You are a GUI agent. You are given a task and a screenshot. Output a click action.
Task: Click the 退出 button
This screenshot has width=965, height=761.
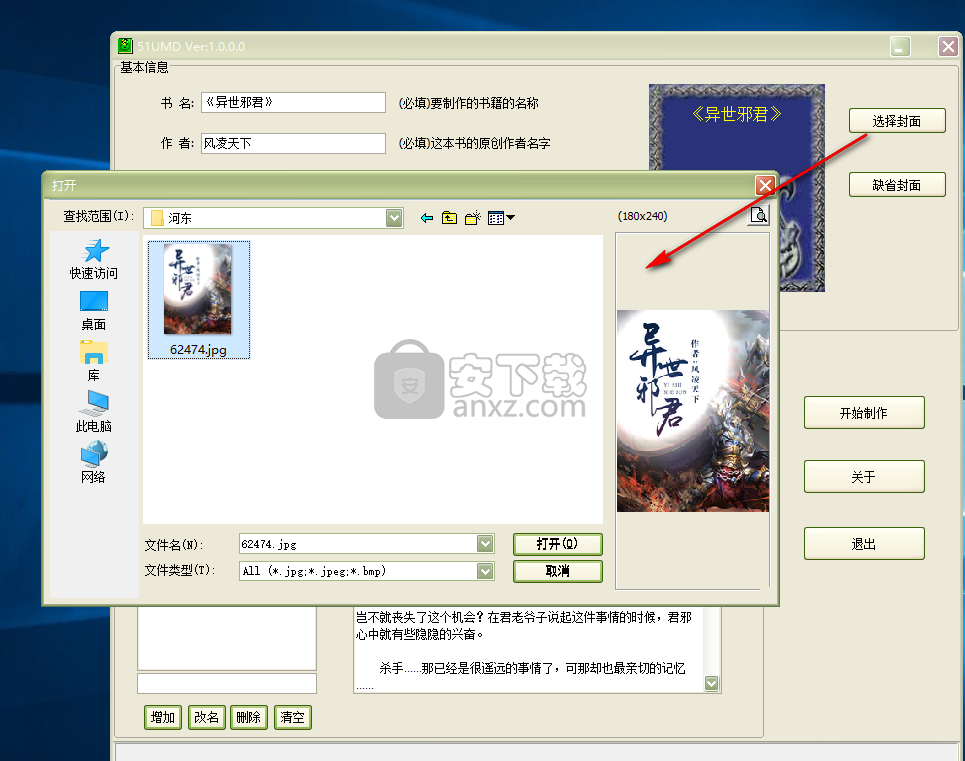tap(863, 544)
